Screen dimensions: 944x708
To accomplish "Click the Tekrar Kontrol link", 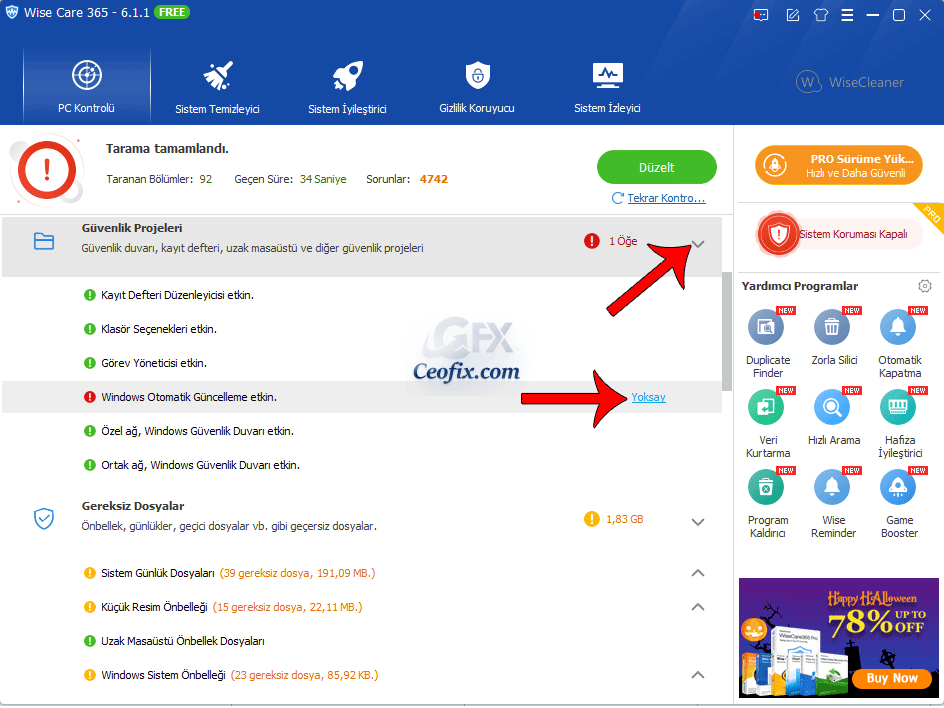I will click(666, 198).
